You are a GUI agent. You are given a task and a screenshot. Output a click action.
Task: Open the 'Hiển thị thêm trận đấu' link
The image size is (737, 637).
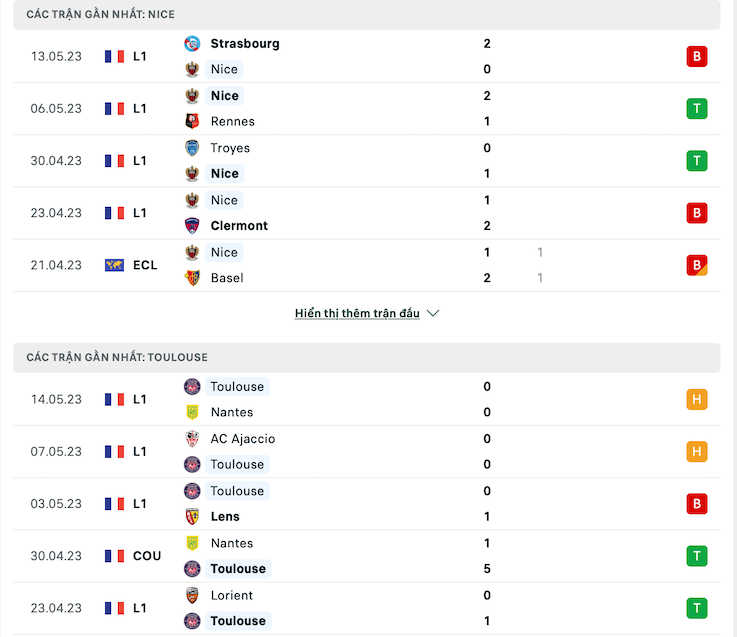tap(357, 313)
